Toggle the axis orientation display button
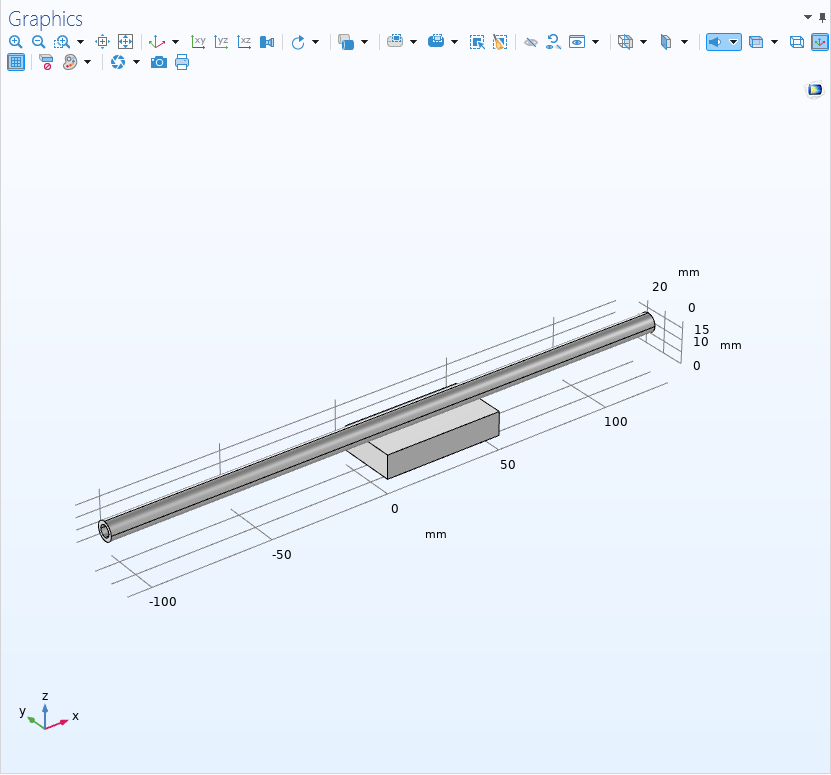This screenshot has height=775, width=831. coord(819,42)
